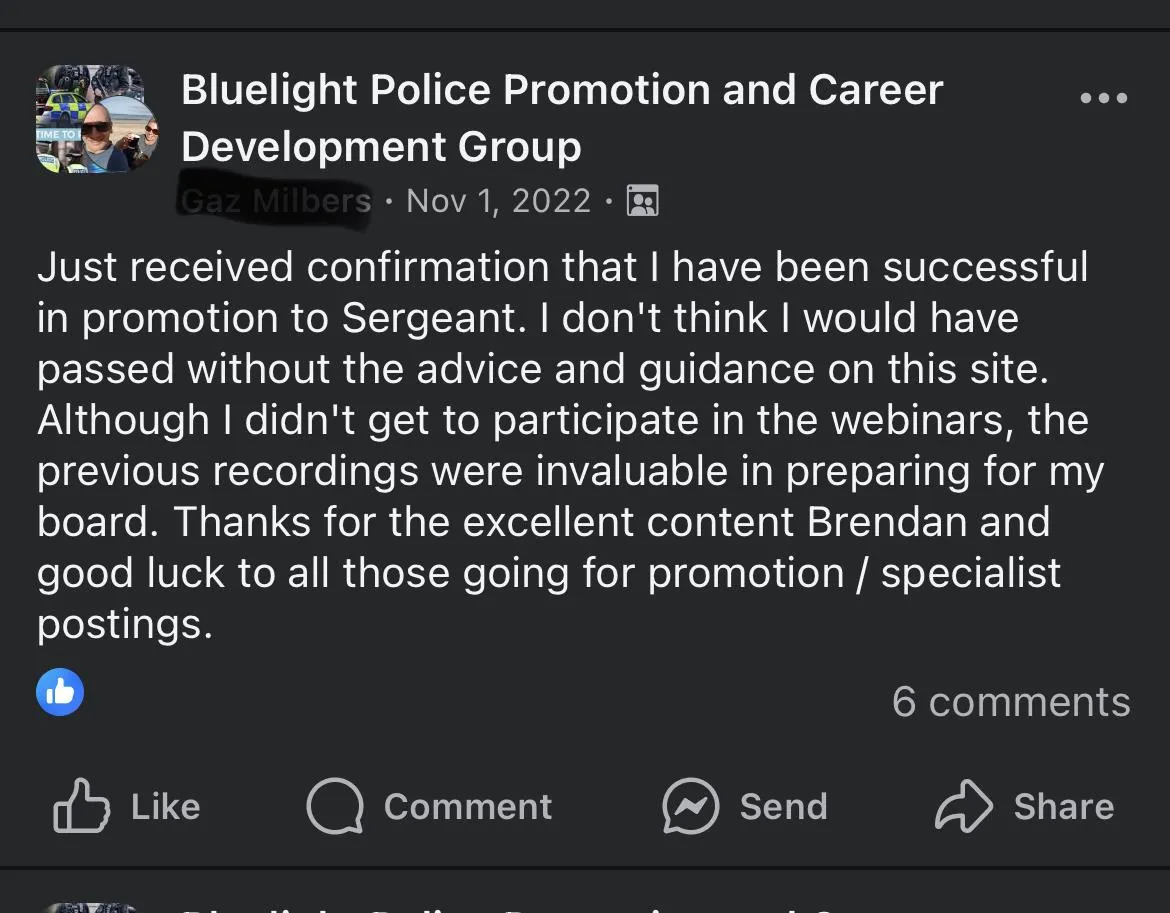Image resolution: width=1170 pixels, height=913 pixels.
Task: Open the group profile picture thumbnail
Action: (96, 119)
